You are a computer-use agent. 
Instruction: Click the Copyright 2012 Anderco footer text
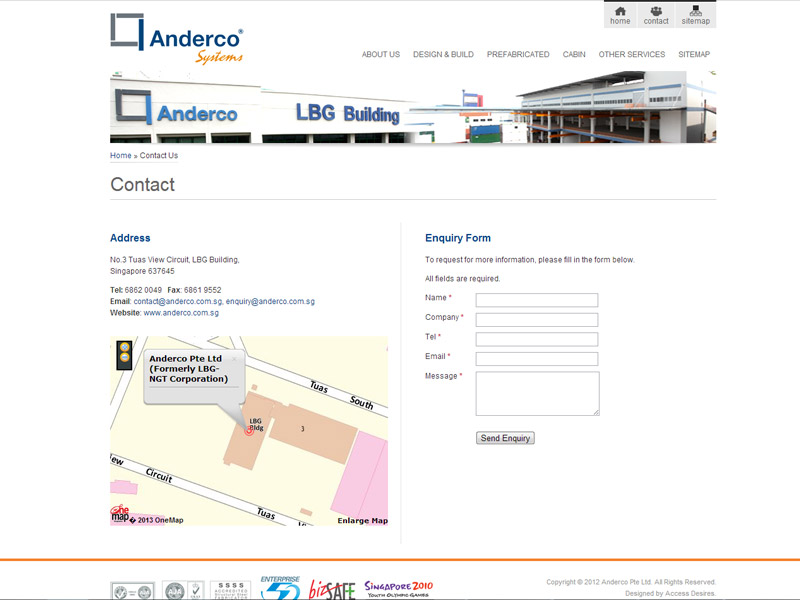631,582
